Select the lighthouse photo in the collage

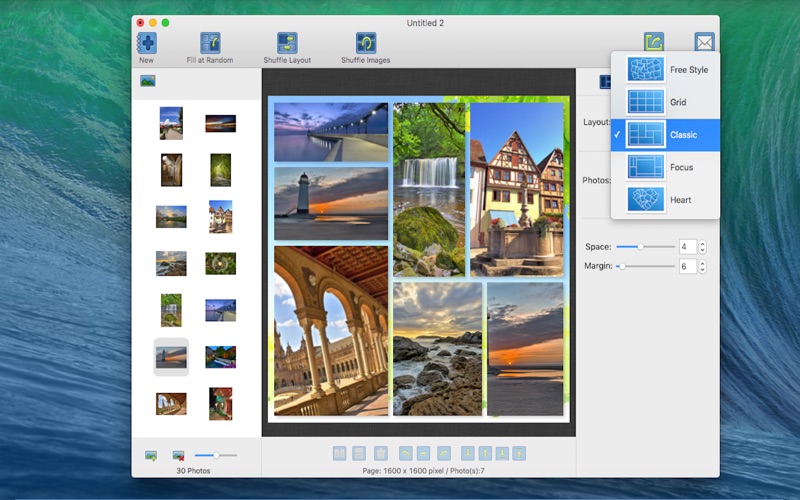pyautogui.click(x=331, y=203)
